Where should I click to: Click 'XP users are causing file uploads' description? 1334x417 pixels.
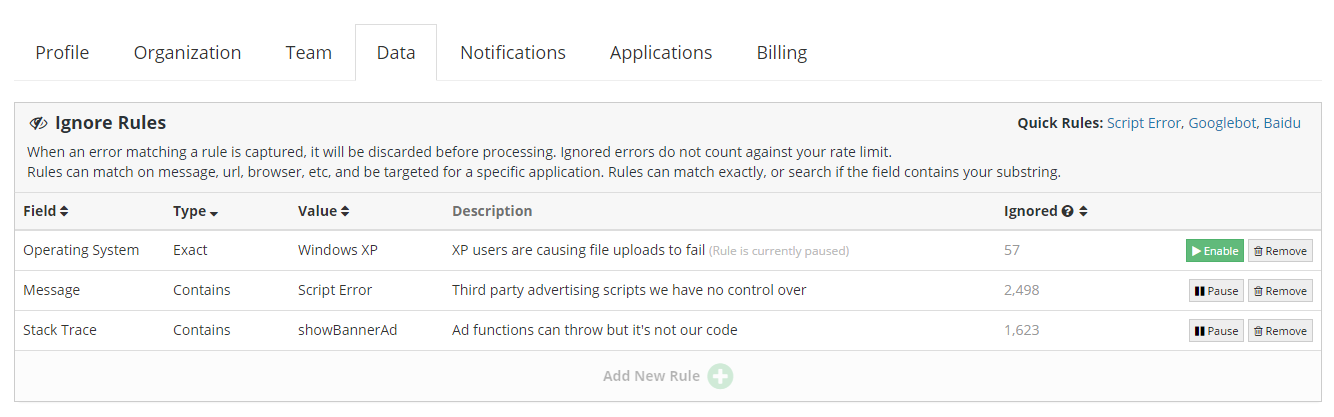(579, 250)
